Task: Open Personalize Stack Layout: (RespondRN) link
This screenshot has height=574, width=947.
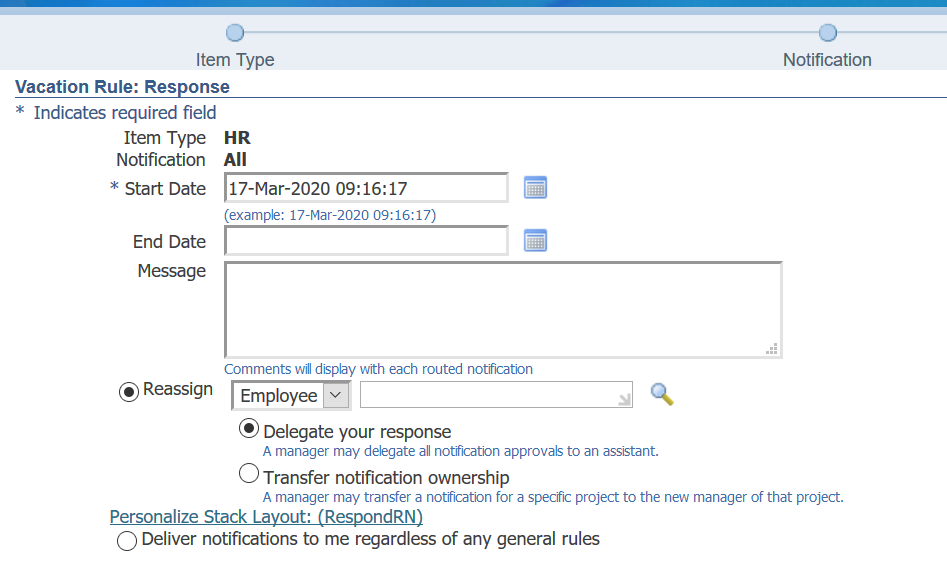Action: click(266, 517)
